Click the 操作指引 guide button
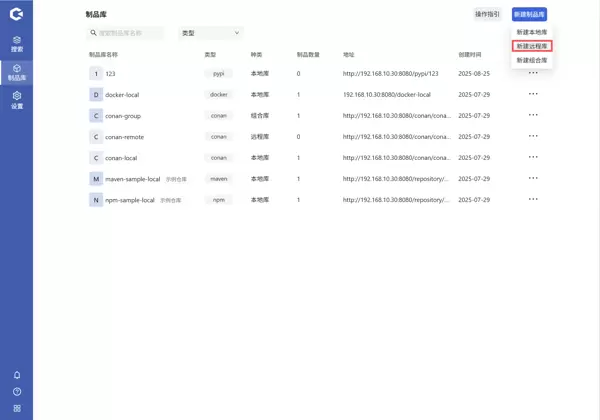Viewport: 600px width, 420px height. pyautogui.click(x=487, y=14)
